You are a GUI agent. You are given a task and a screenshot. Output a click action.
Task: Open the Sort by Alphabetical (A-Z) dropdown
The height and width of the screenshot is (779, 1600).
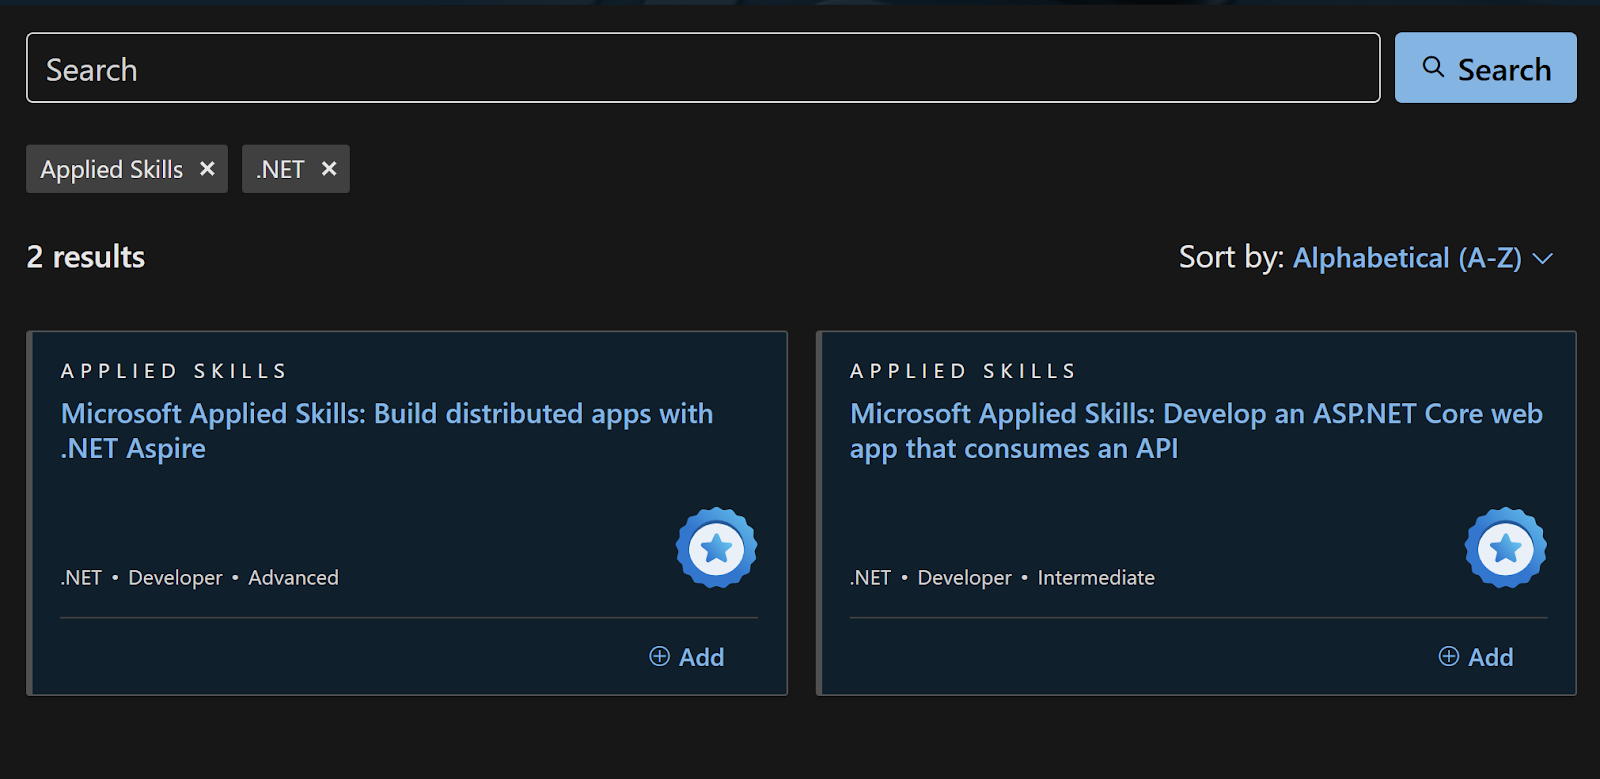coord(1422,258)
